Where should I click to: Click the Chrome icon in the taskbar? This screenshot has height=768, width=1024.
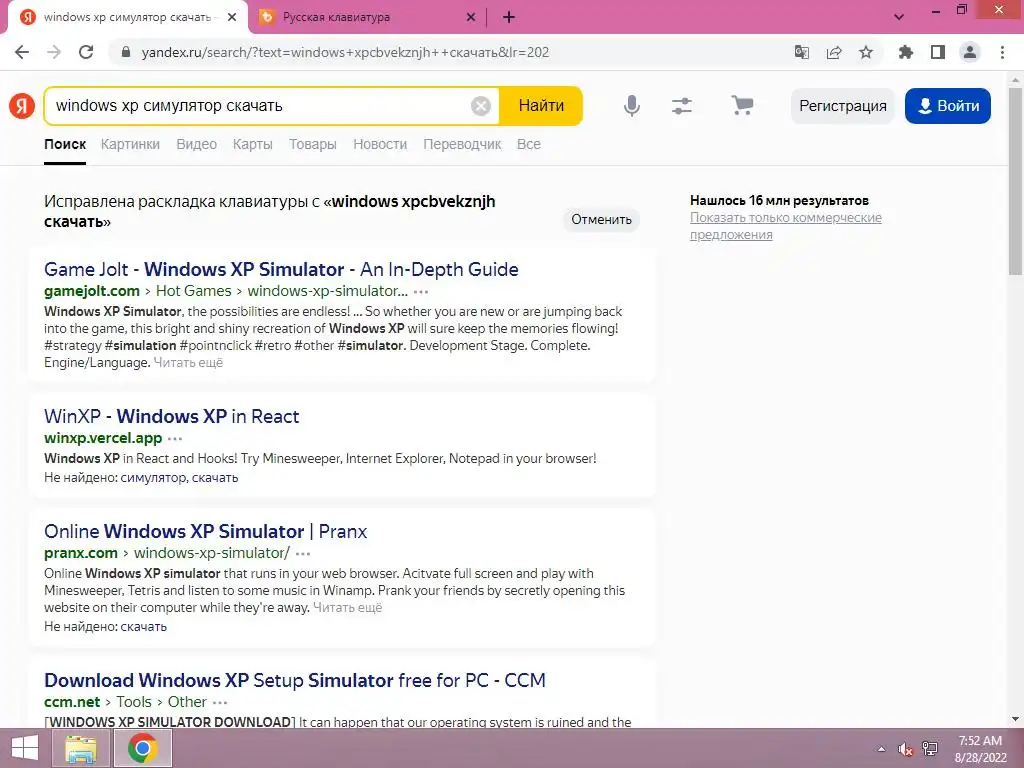(143, 748)
